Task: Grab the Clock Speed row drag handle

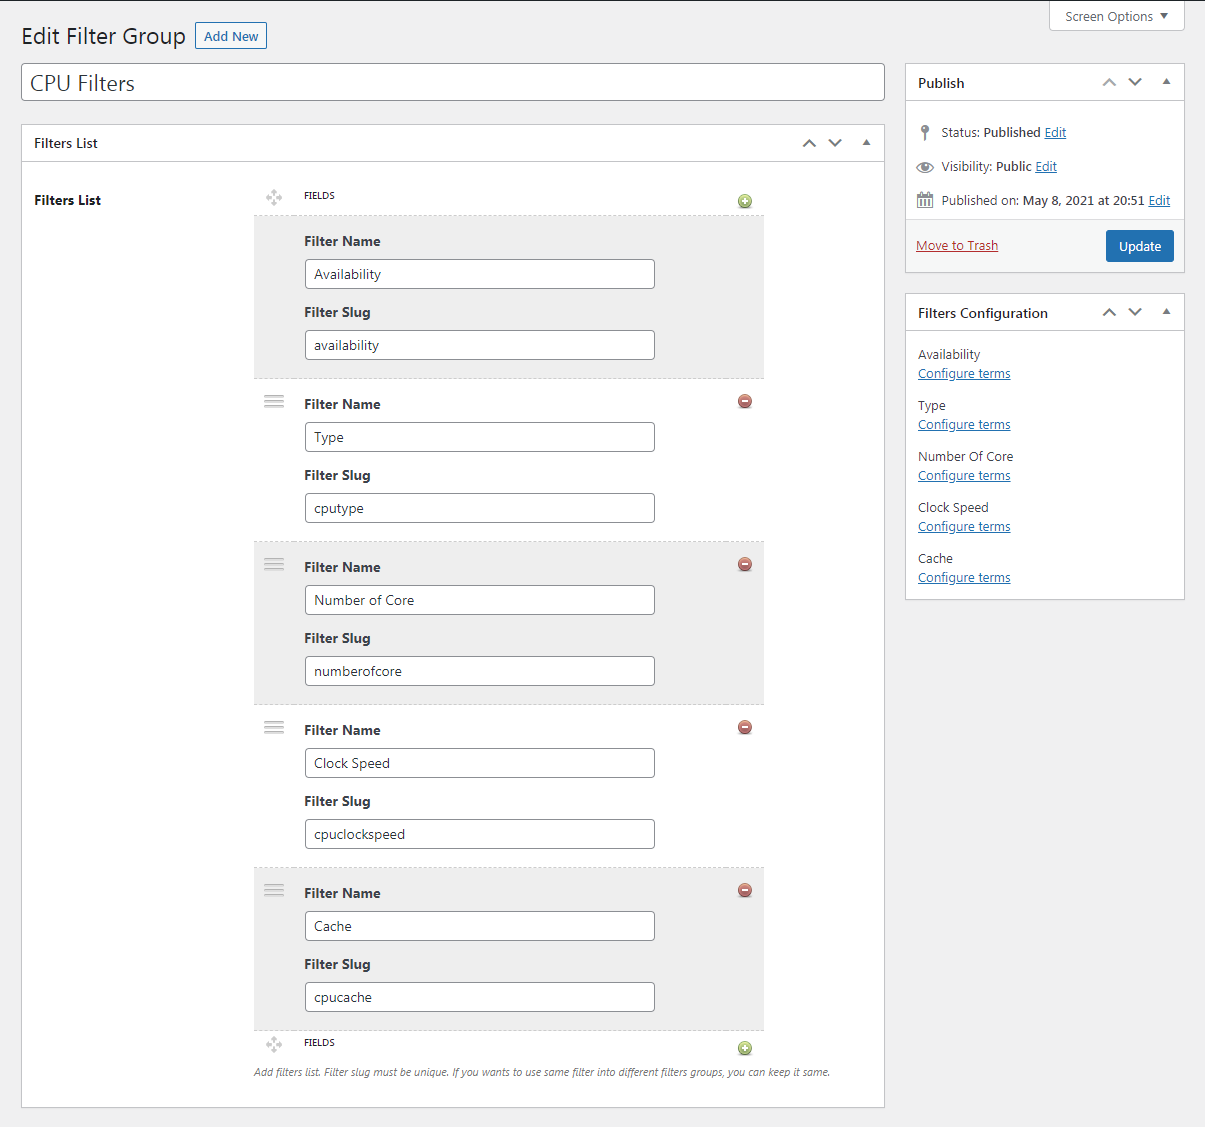Action: [274, 727]
